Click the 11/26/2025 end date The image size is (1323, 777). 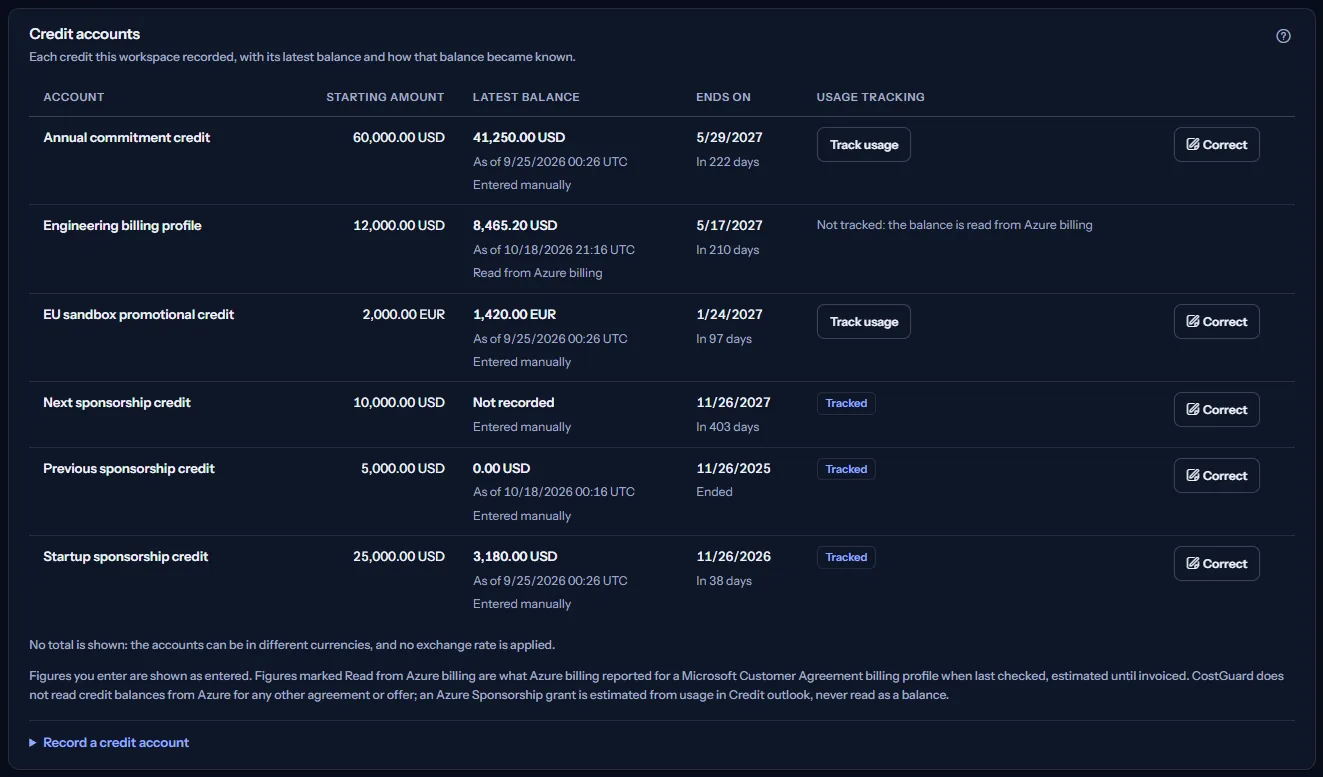click(734, 469)
